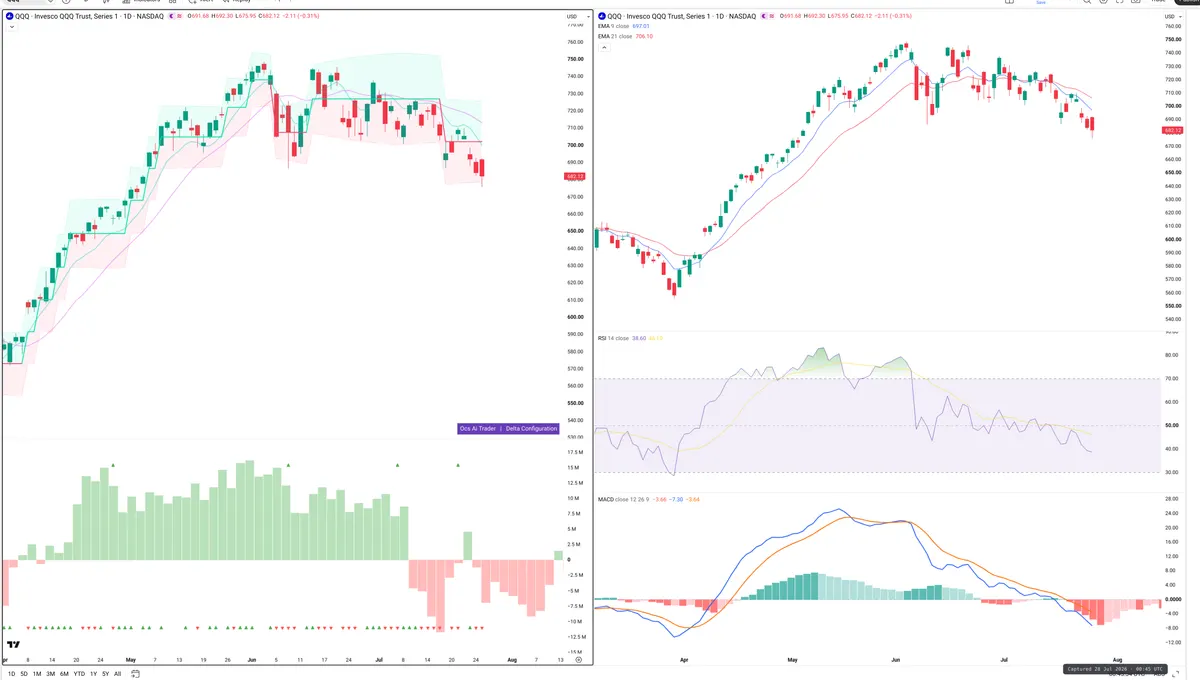
Task: Click the red 682.12 price label on right chart
Action: pos(1173,130)
